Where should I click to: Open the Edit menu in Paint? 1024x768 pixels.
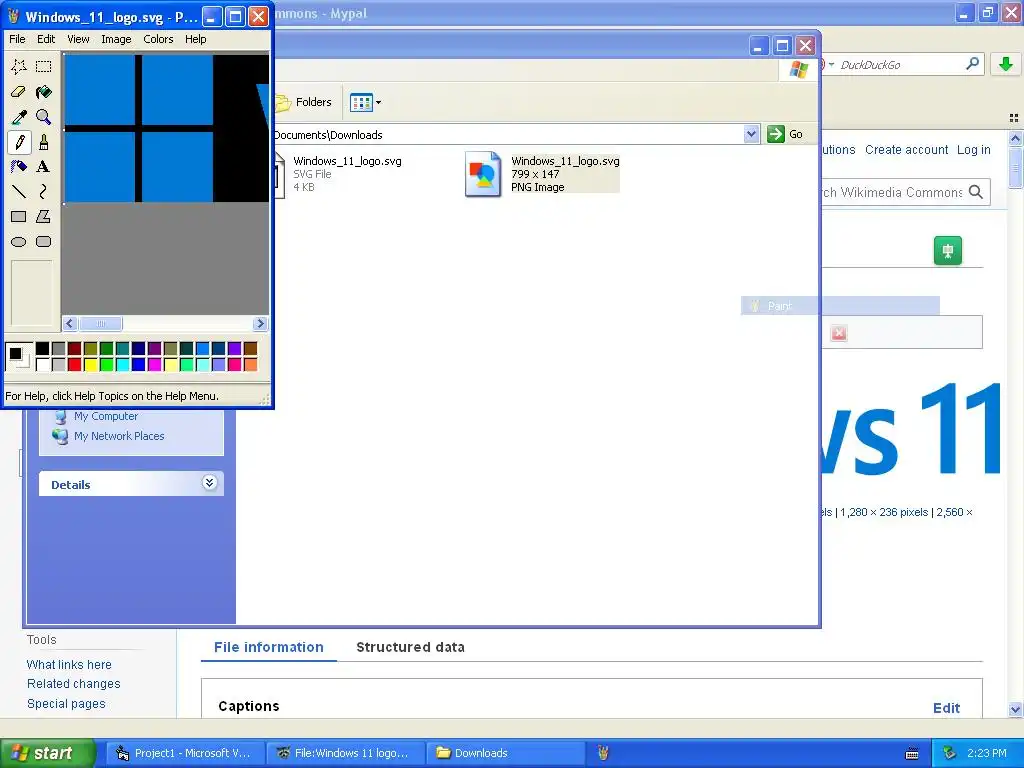point(46,39)
